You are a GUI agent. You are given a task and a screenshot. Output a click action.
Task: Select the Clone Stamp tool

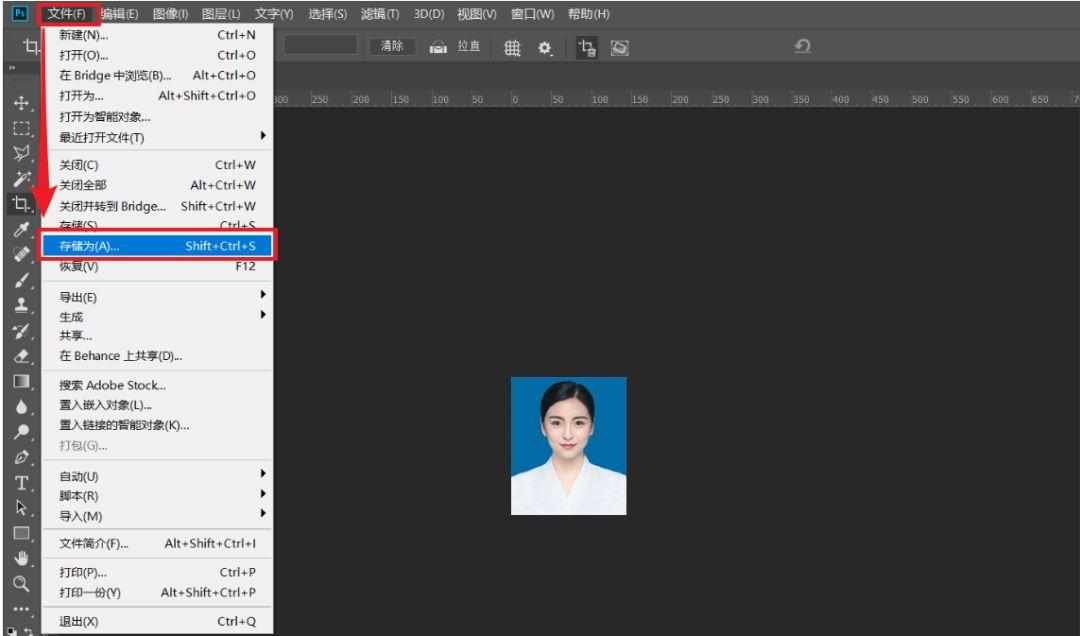tap(21, 306)
